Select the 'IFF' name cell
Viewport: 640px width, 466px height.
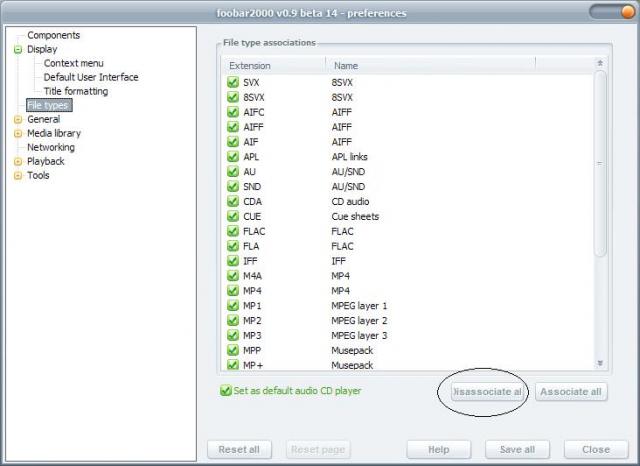pos(338,261)
